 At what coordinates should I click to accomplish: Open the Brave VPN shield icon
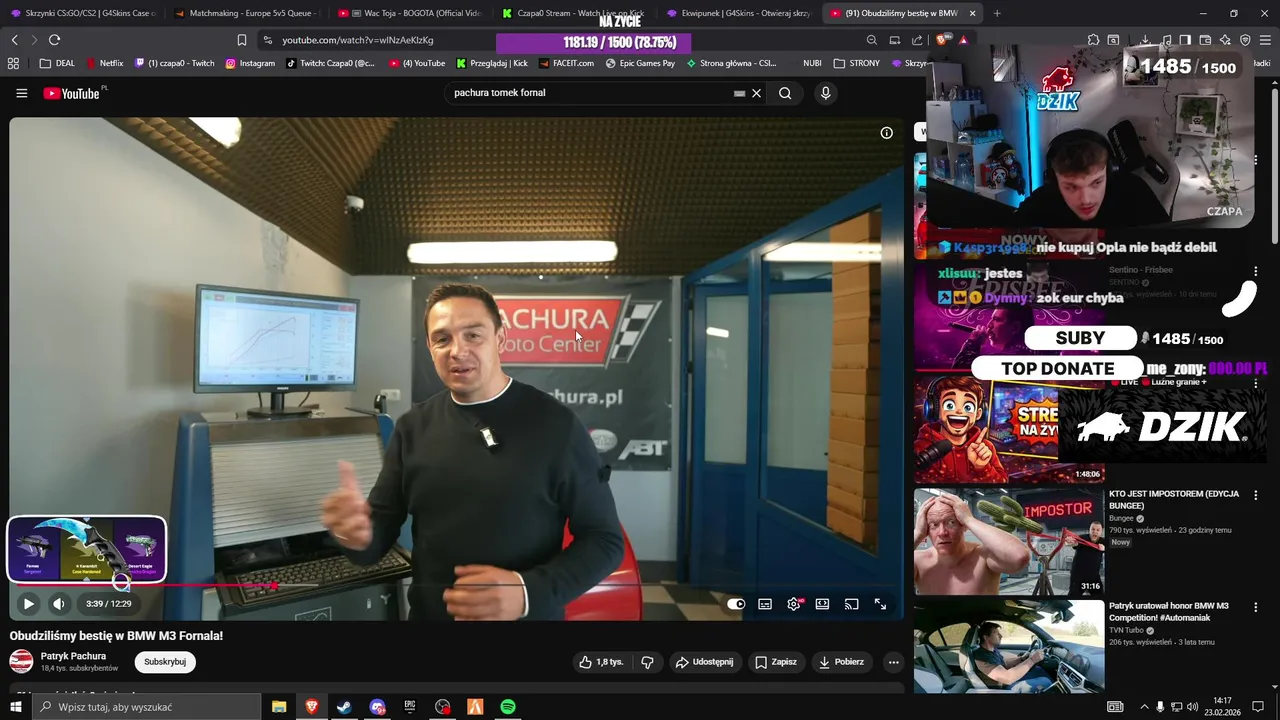click(1245, 40)
